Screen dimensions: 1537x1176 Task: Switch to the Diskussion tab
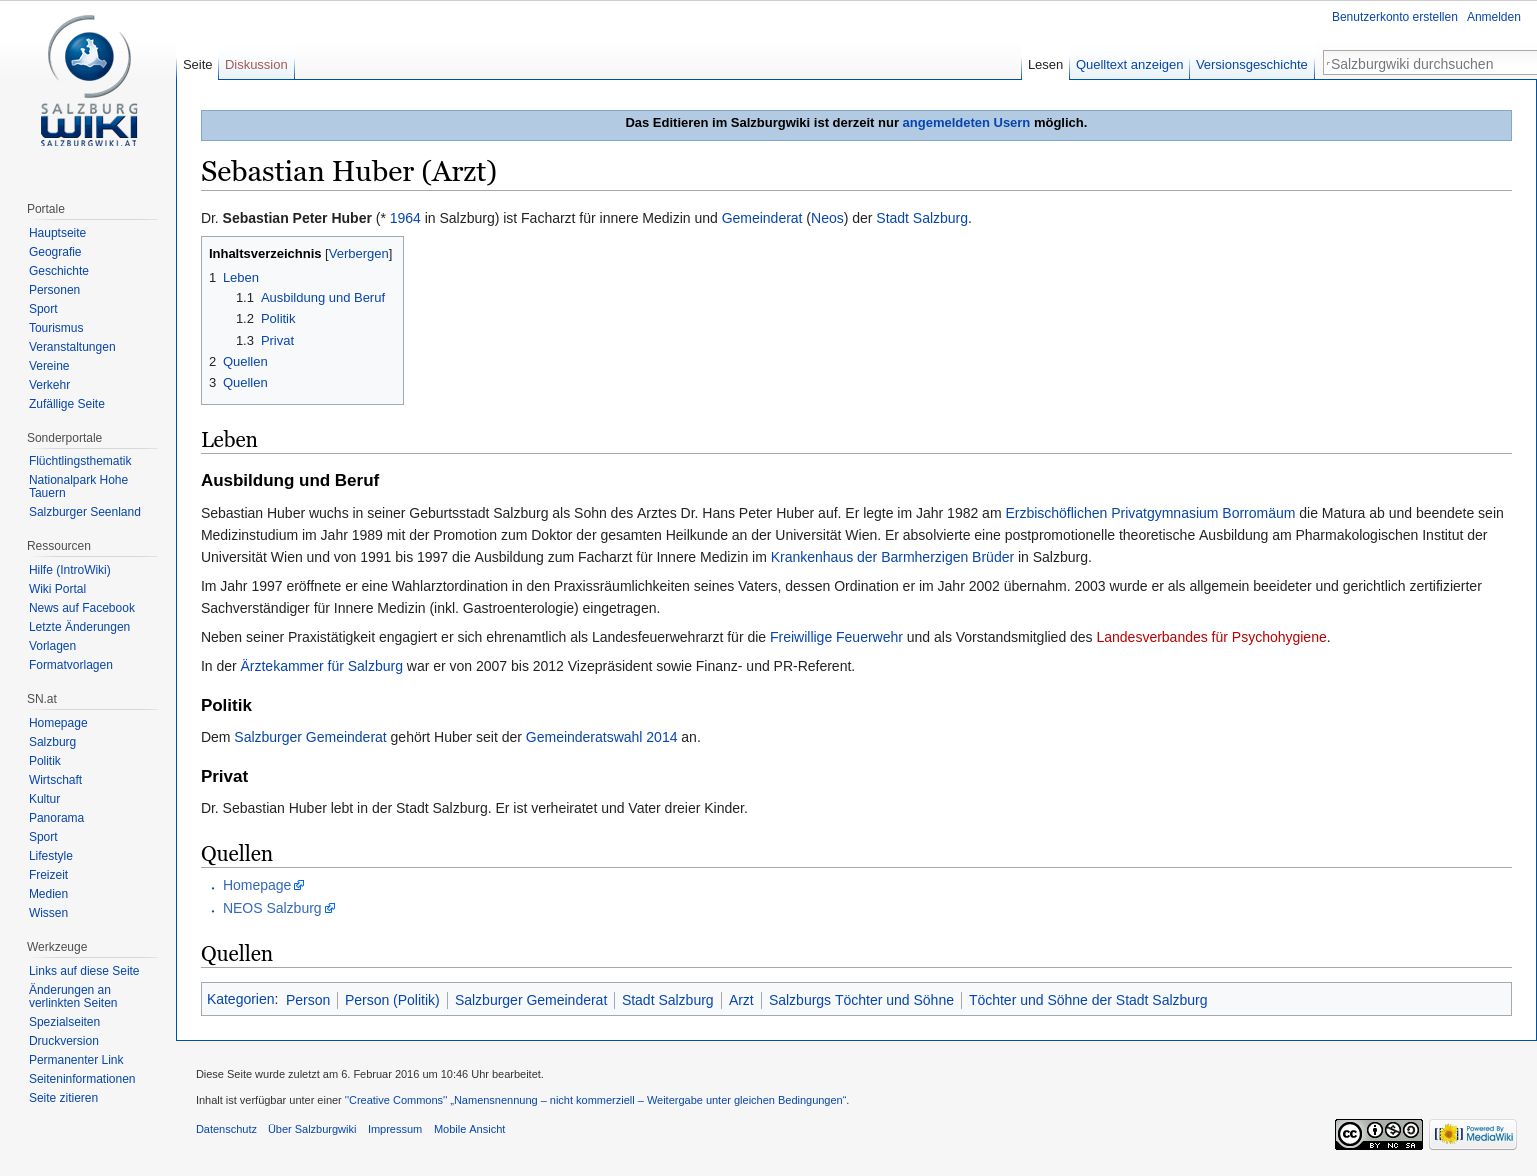click(256, 64)
